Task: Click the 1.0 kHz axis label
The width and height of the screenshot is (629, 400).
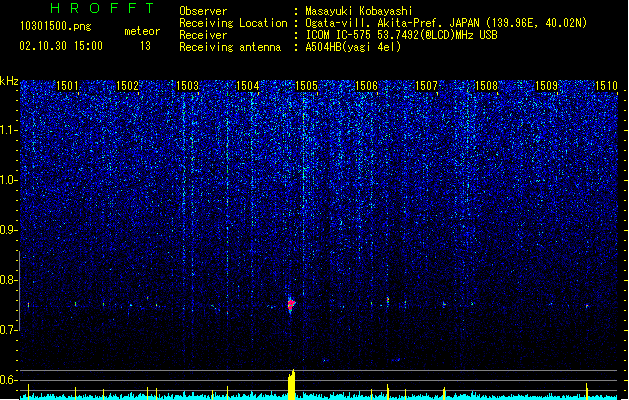Action: 9,180
